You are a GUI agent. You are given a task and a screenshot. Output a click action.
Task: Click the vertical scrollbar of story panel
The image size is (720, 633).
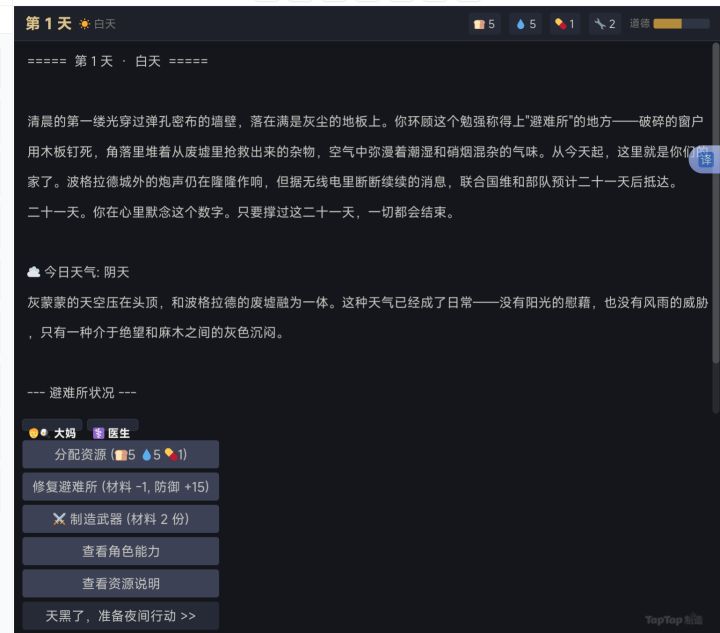(x=715, y=202)
